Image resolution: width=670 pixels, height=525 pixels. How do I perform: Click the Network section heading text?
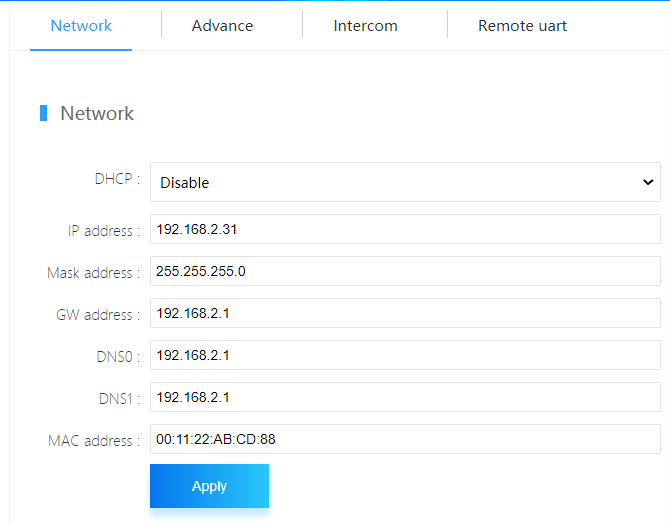click(x=97, y=113)
